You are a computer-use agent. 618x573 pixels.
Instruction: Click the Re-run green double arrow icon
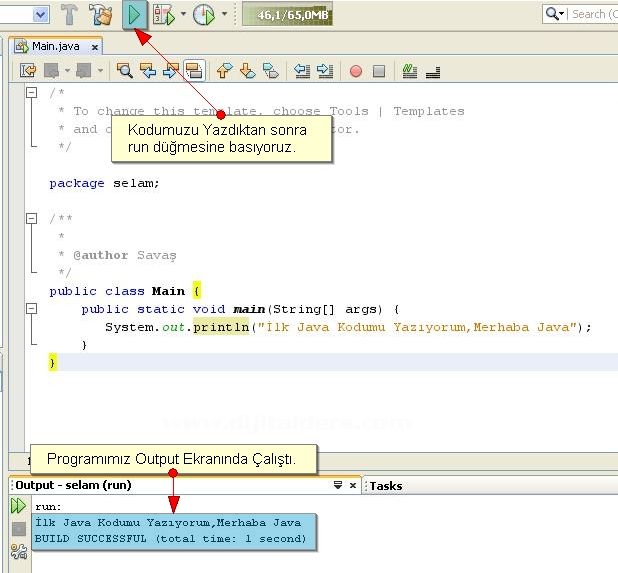19,506
